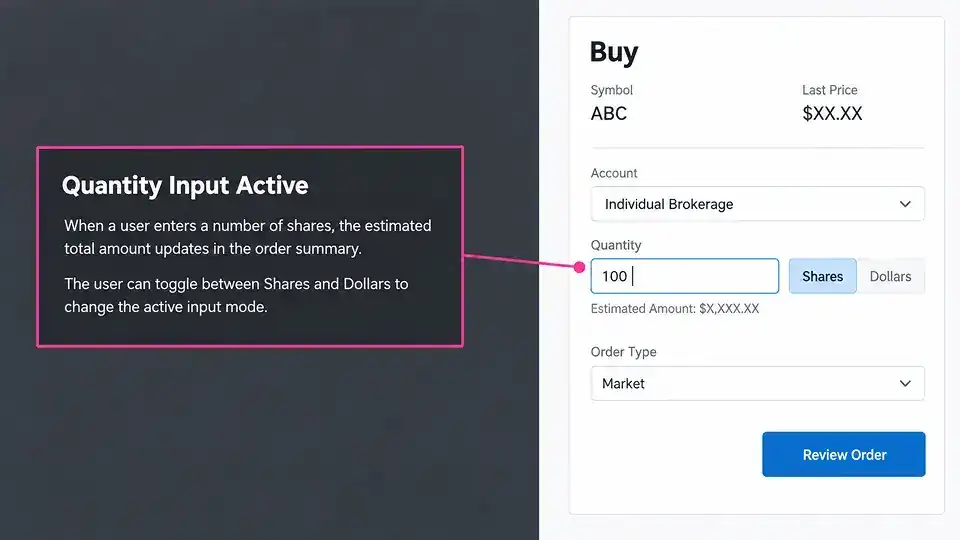
Task: Click the $XX.XX last price value
Action: click(x=832, y=113)
